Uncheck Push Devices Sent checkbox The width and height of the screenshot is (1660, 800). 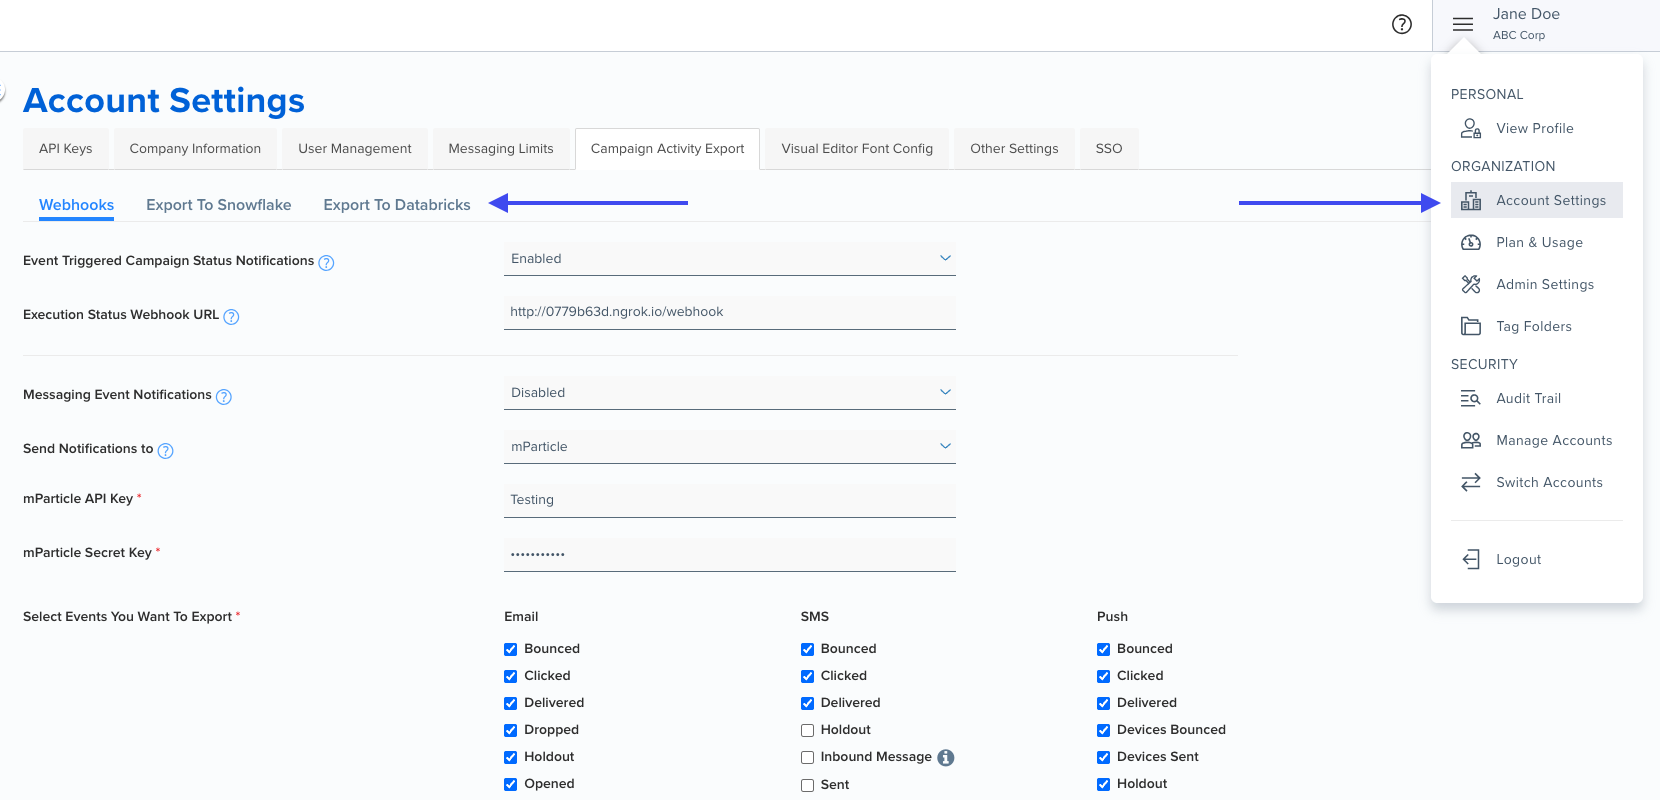(x=1103, y=757)
